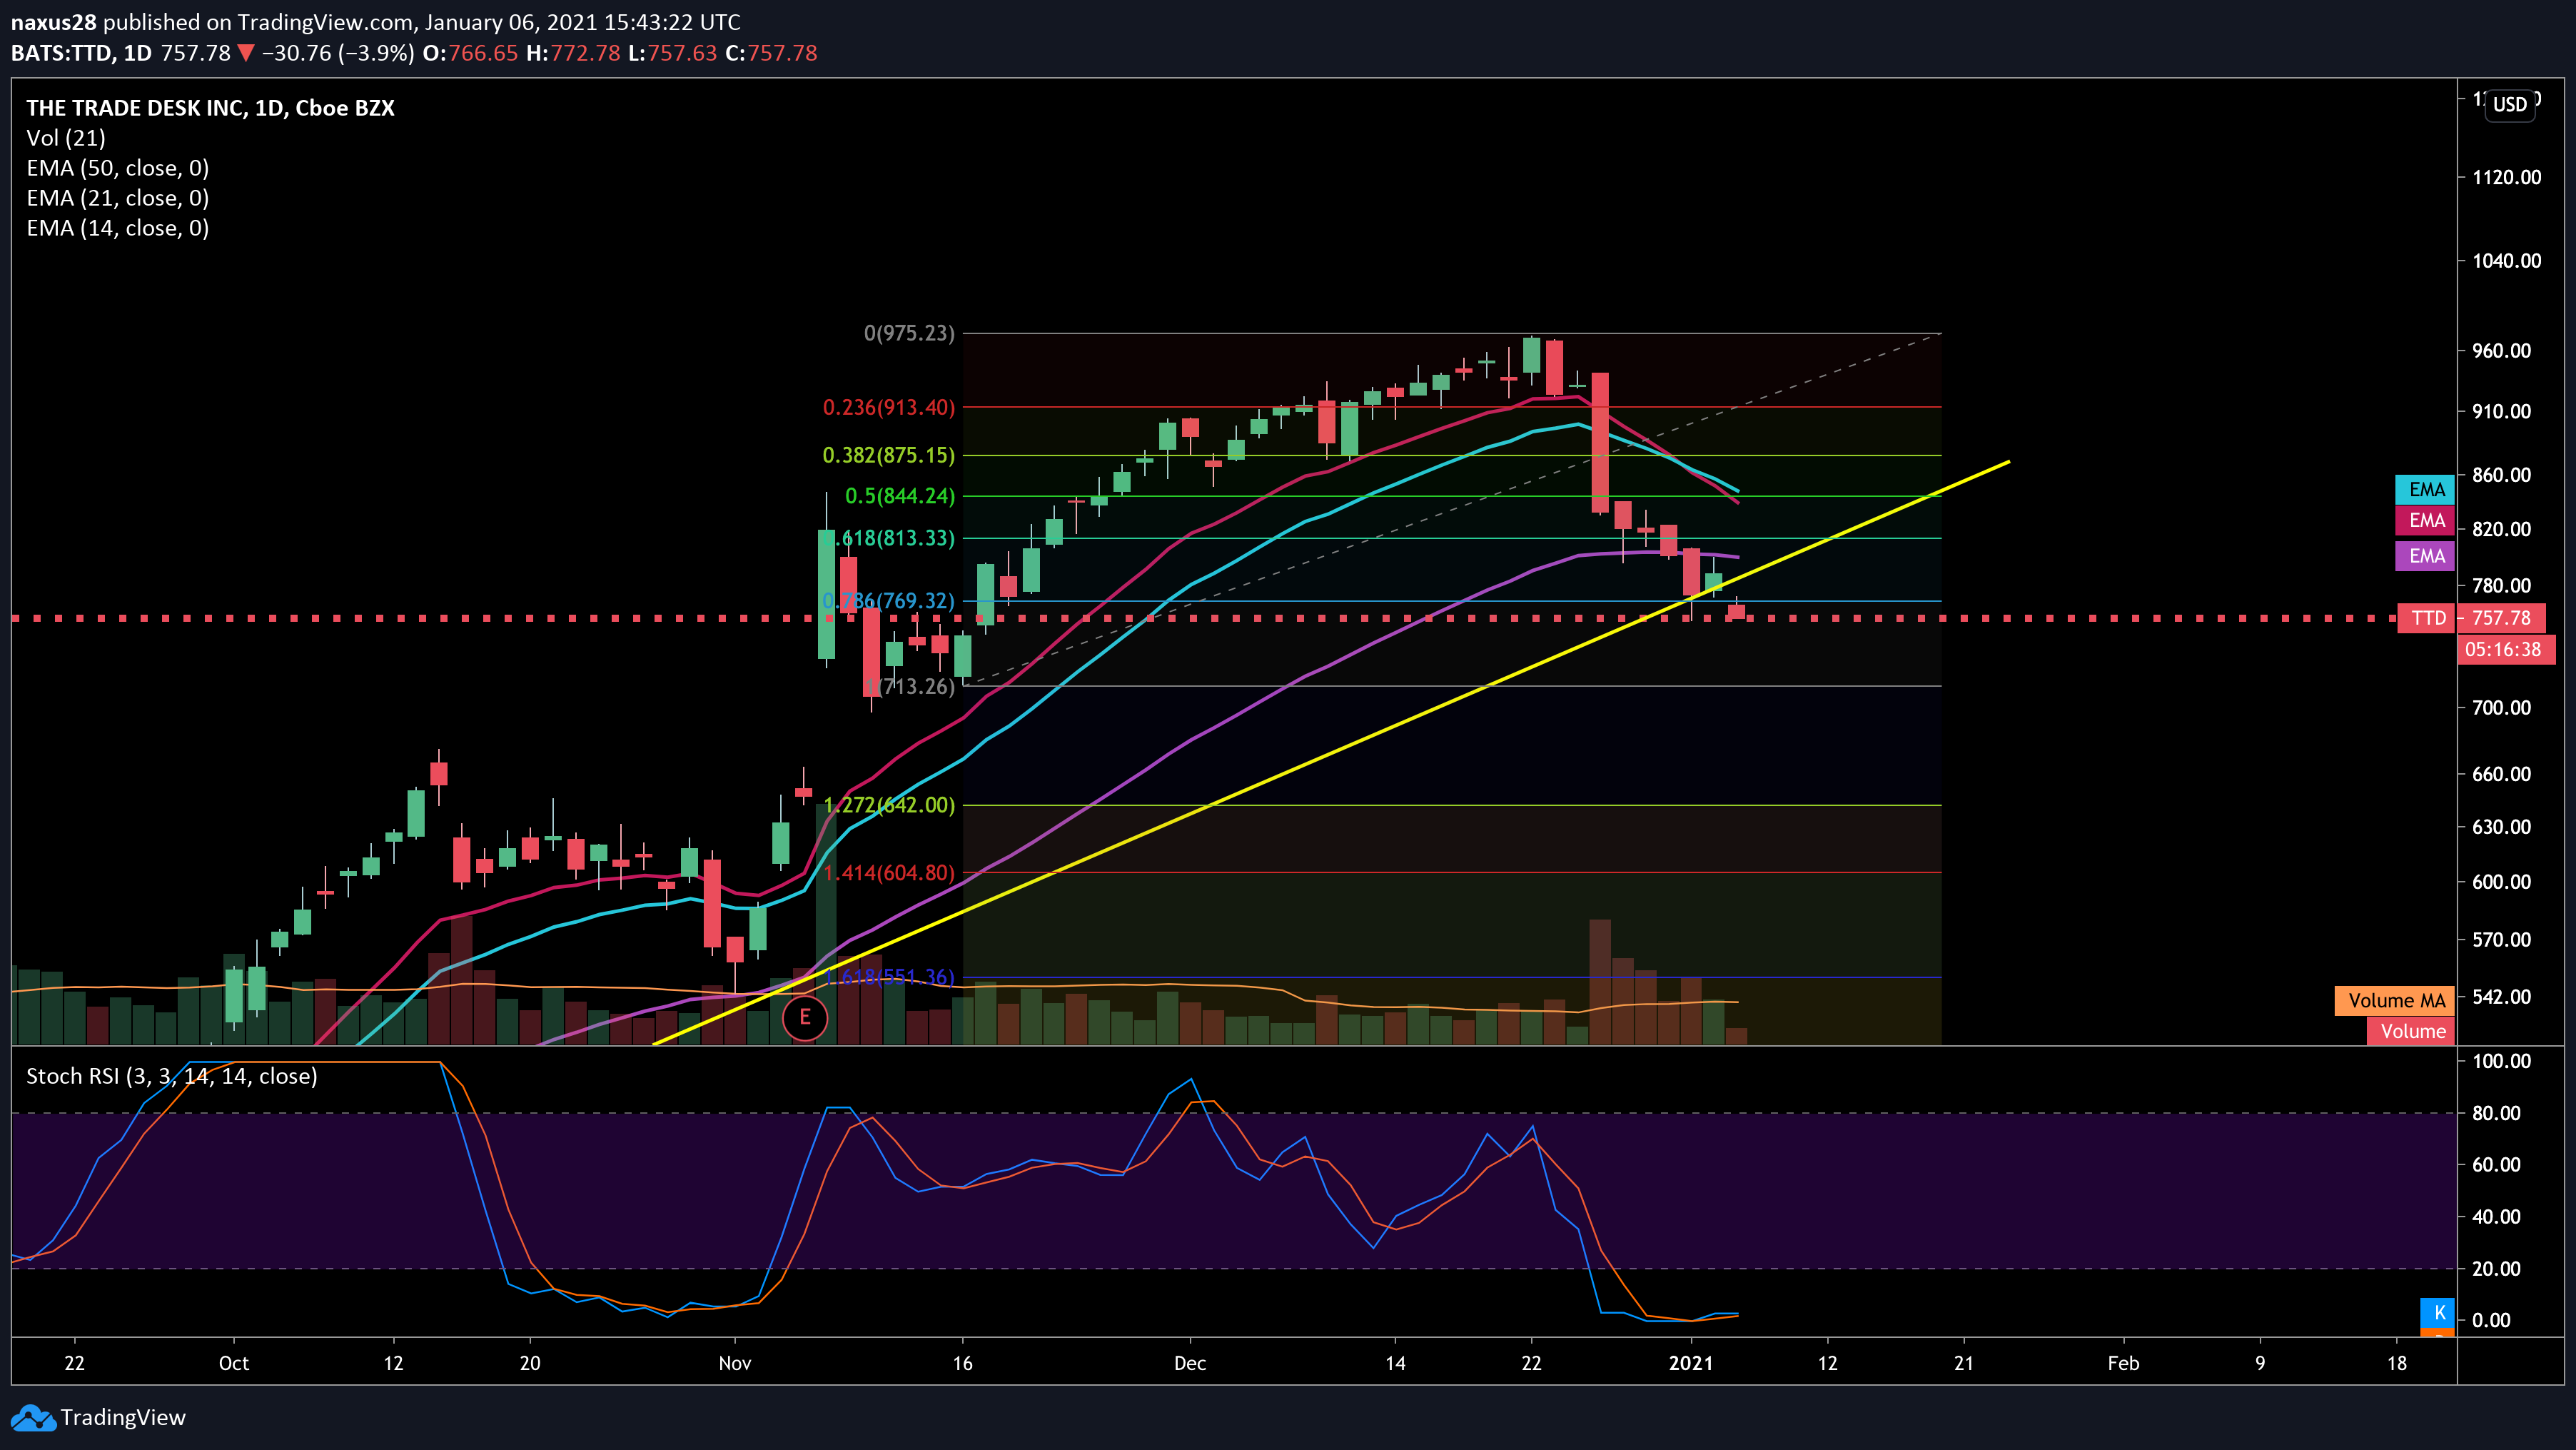Click the Fibonacci 1.272 (642.00) level label

889,805
